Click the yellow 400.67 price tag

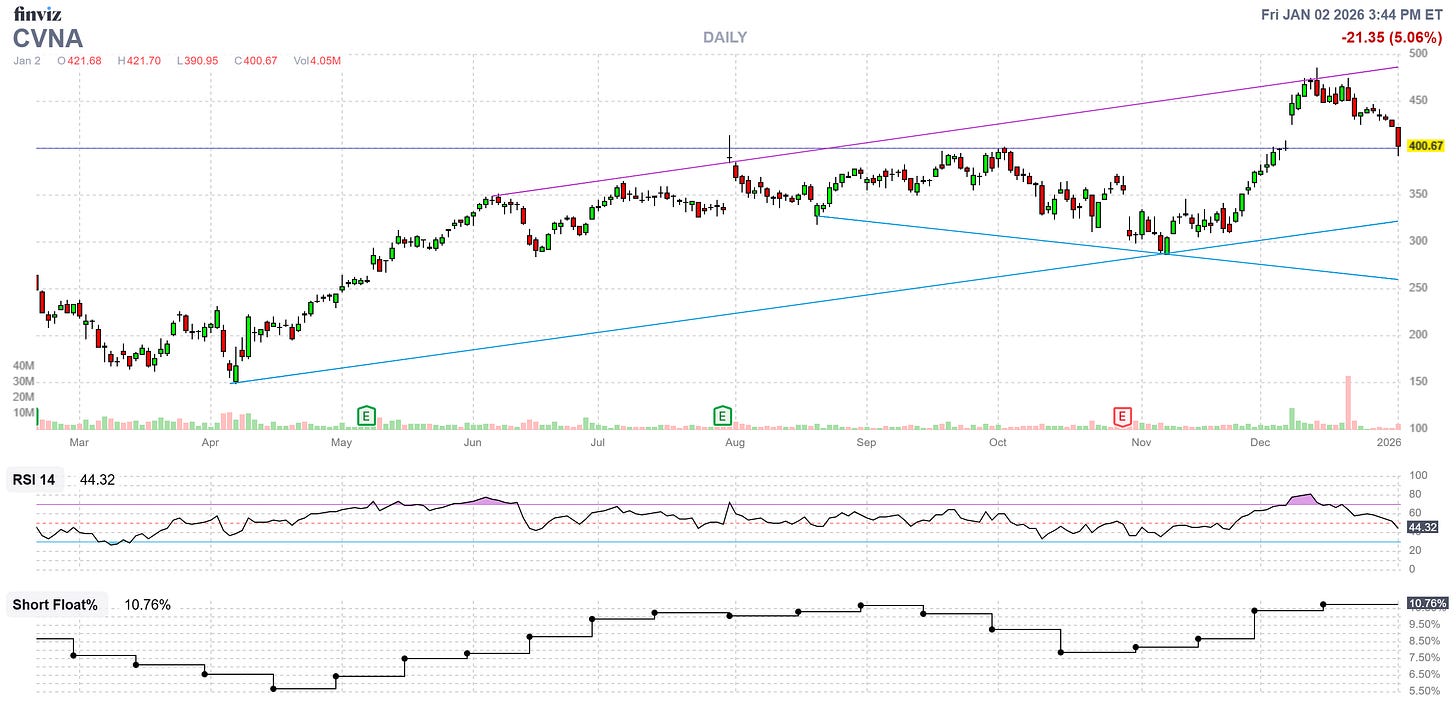click(x=1425, y=146)
